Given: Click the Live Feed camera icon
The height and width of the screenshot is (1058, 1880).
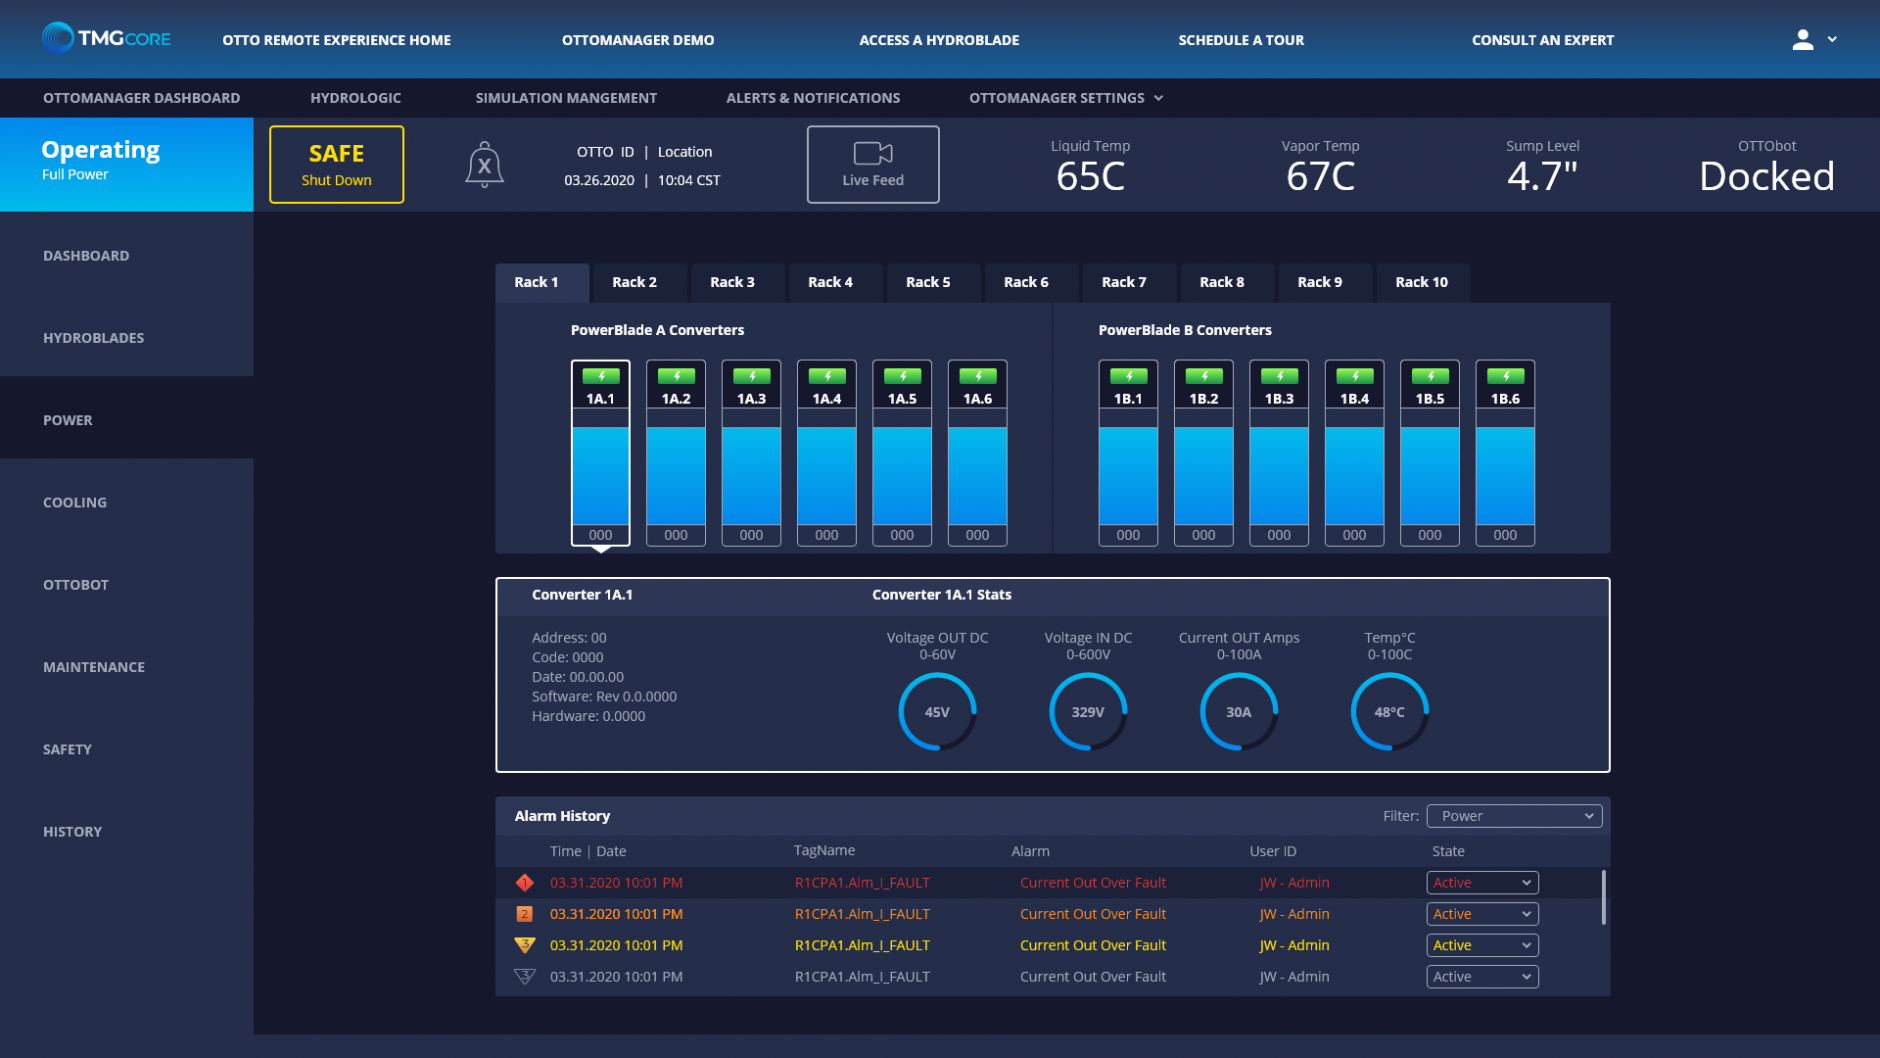Looking at the screenshot, I should (872, 153).
